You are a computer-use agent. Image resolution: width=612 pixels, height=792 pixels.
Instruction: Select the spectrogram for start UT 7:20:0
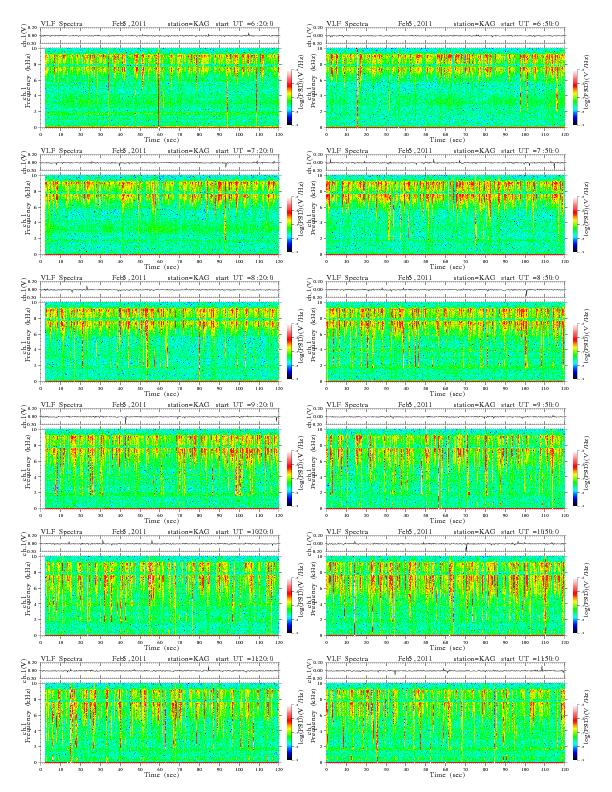pyautogui.click(x=160, y=215)
